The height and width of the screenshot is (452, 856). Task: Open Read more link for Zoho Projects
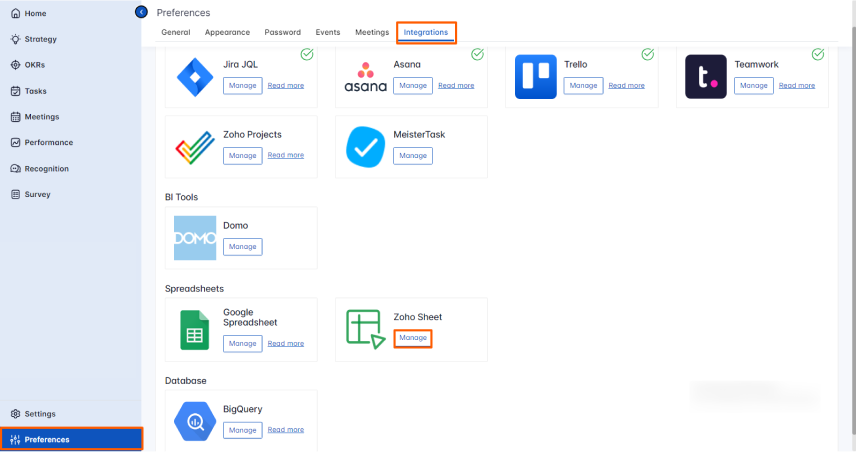(286, 156)
